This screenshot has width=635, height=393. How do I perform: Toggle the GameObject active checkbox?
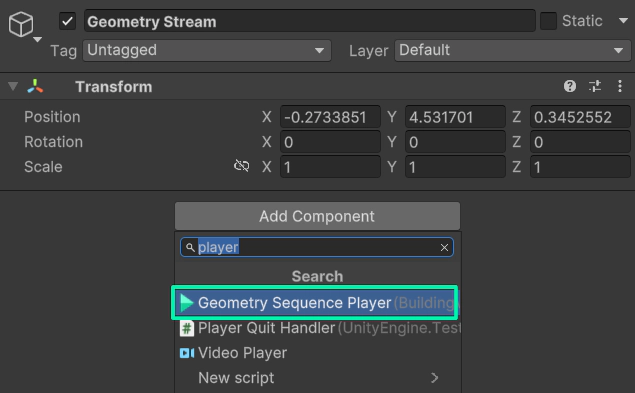coord(67,21)
